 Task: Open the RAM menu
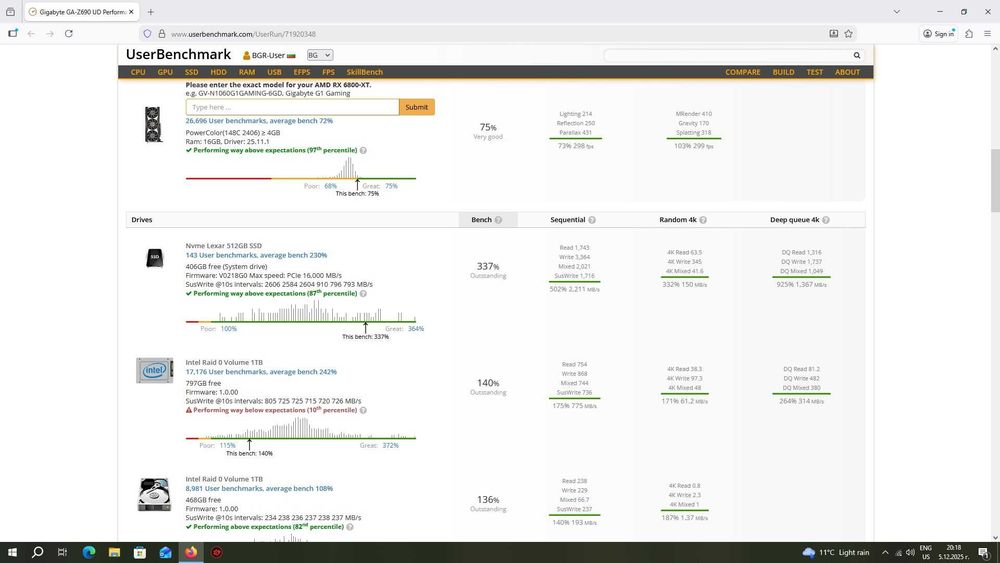pos(247,72)
